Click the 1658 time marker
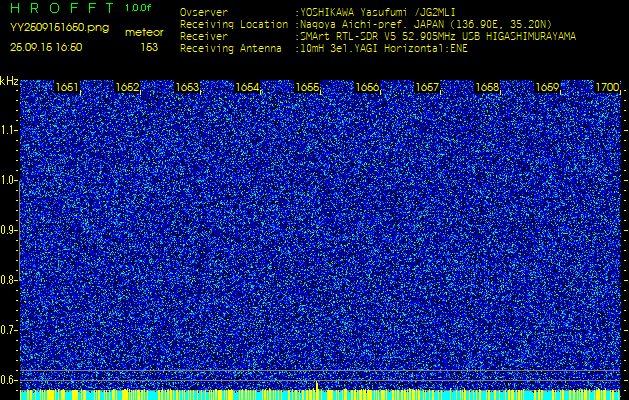 click(487, 87)
